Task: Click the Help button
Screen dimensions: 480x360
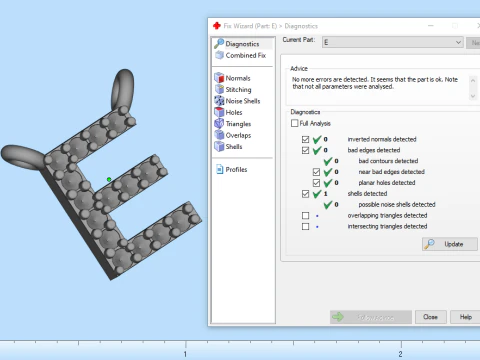Action: pos(465,317)
